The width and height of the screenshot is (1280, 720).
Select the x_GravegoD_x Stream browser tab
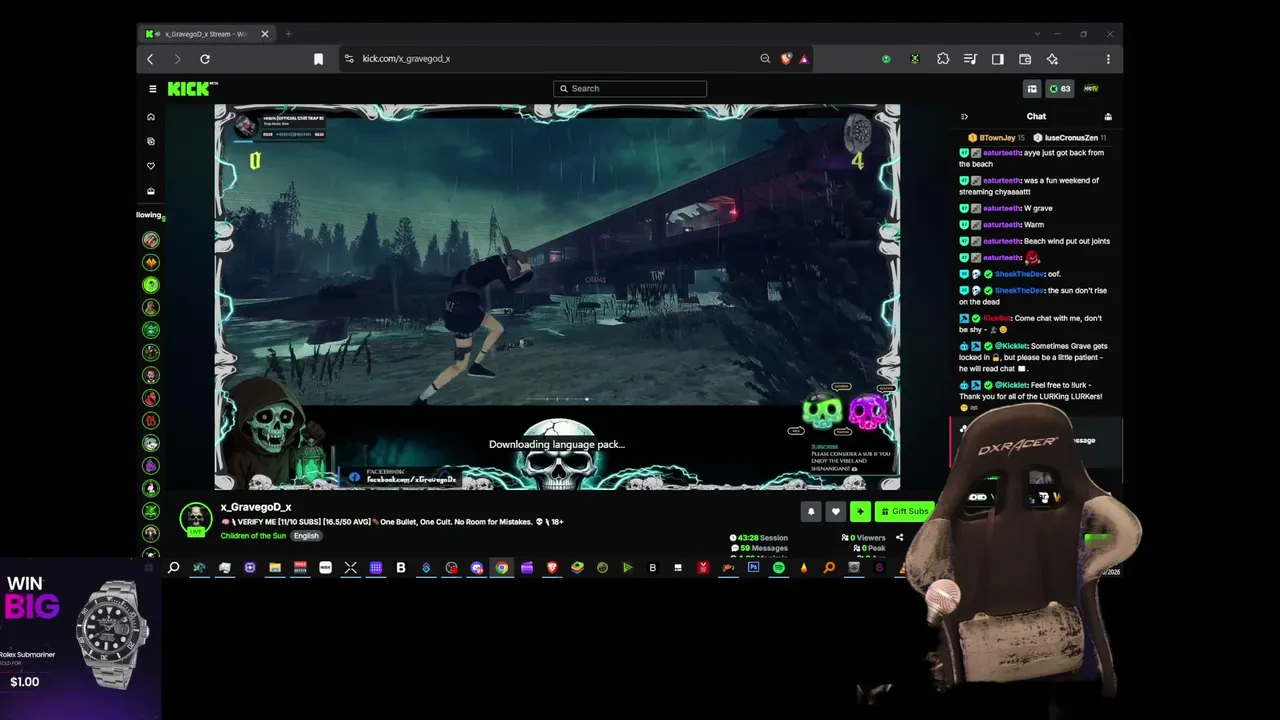coord(207,34)
